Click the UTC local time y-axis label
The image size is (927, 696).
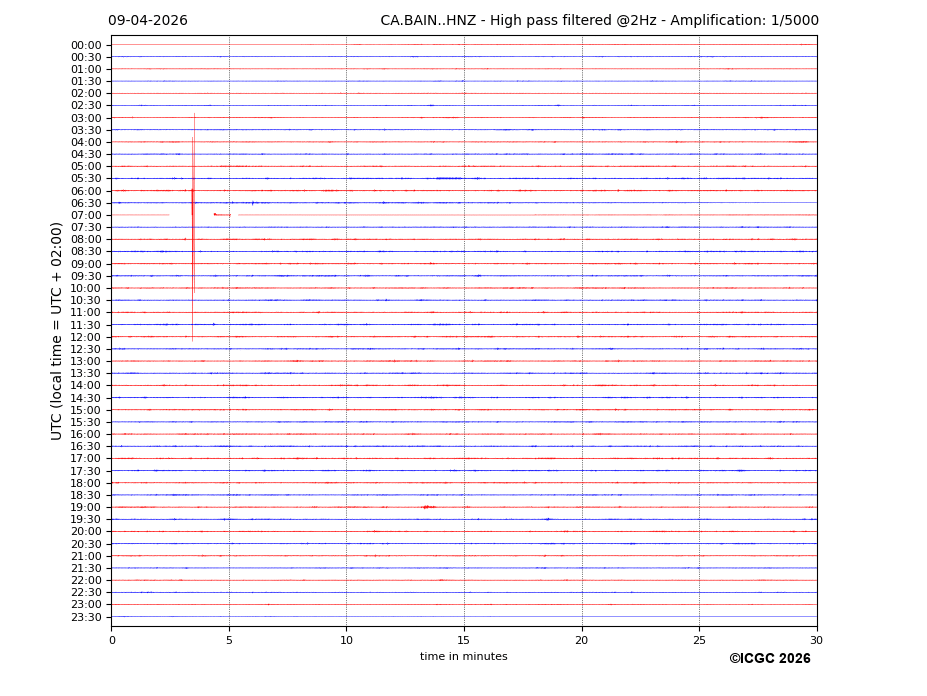click(57, 331)
